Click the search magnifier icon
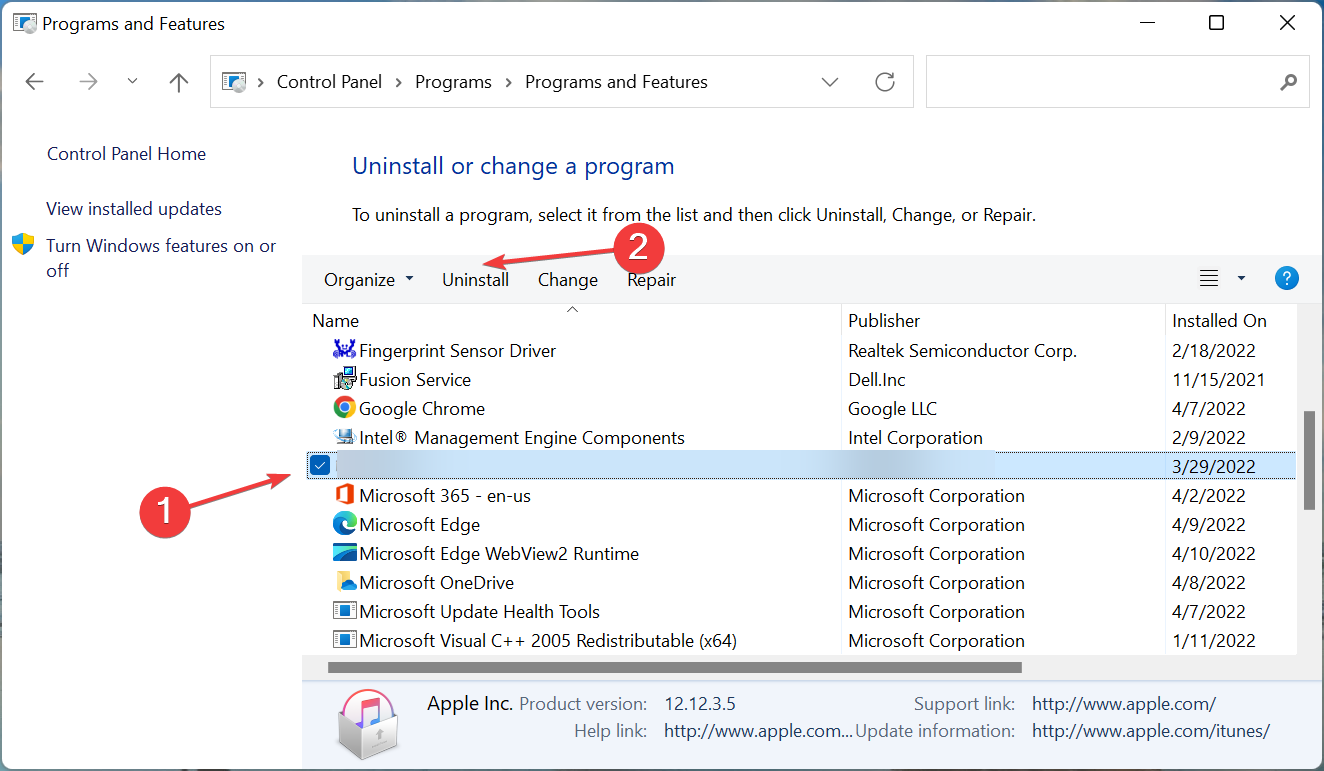Viewport: 1324px width, 771px height. coord(1289,82)
